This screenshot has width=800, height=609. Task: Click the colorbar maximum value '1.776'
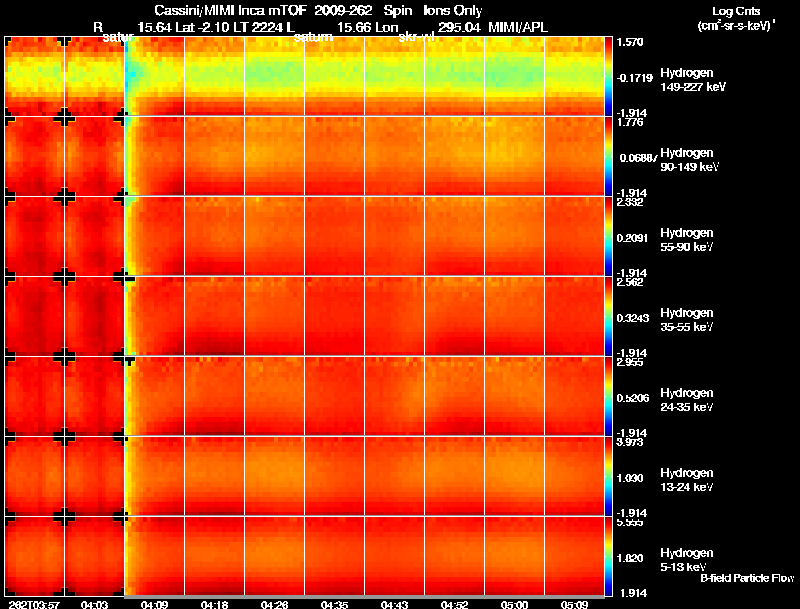631,122
